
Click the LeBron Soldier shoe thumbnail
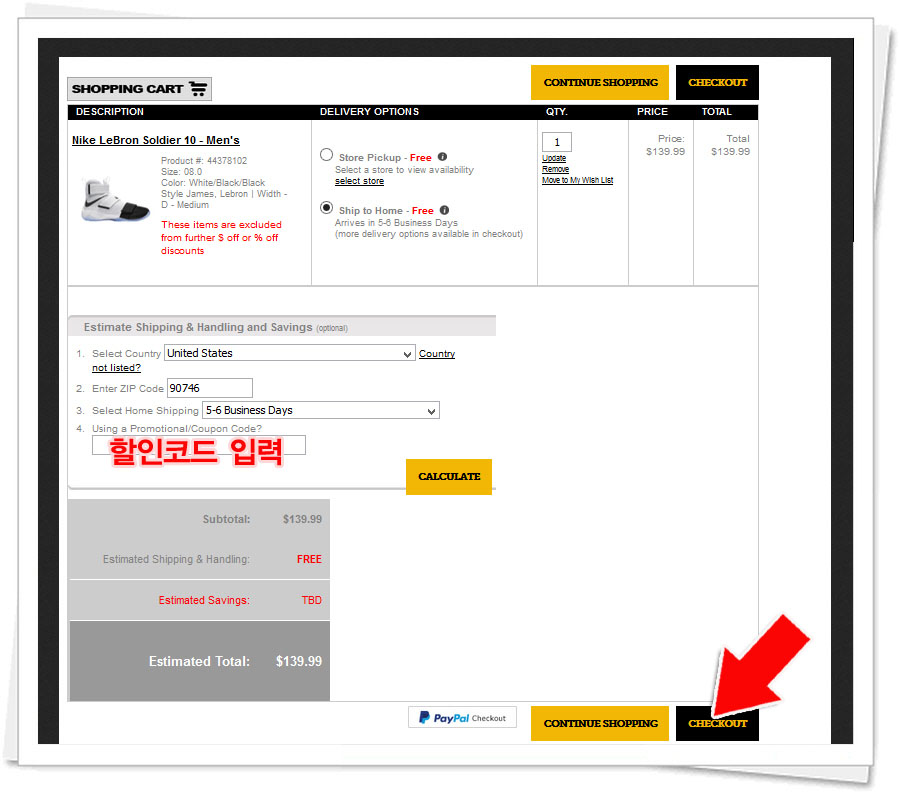tap(115, 201)
